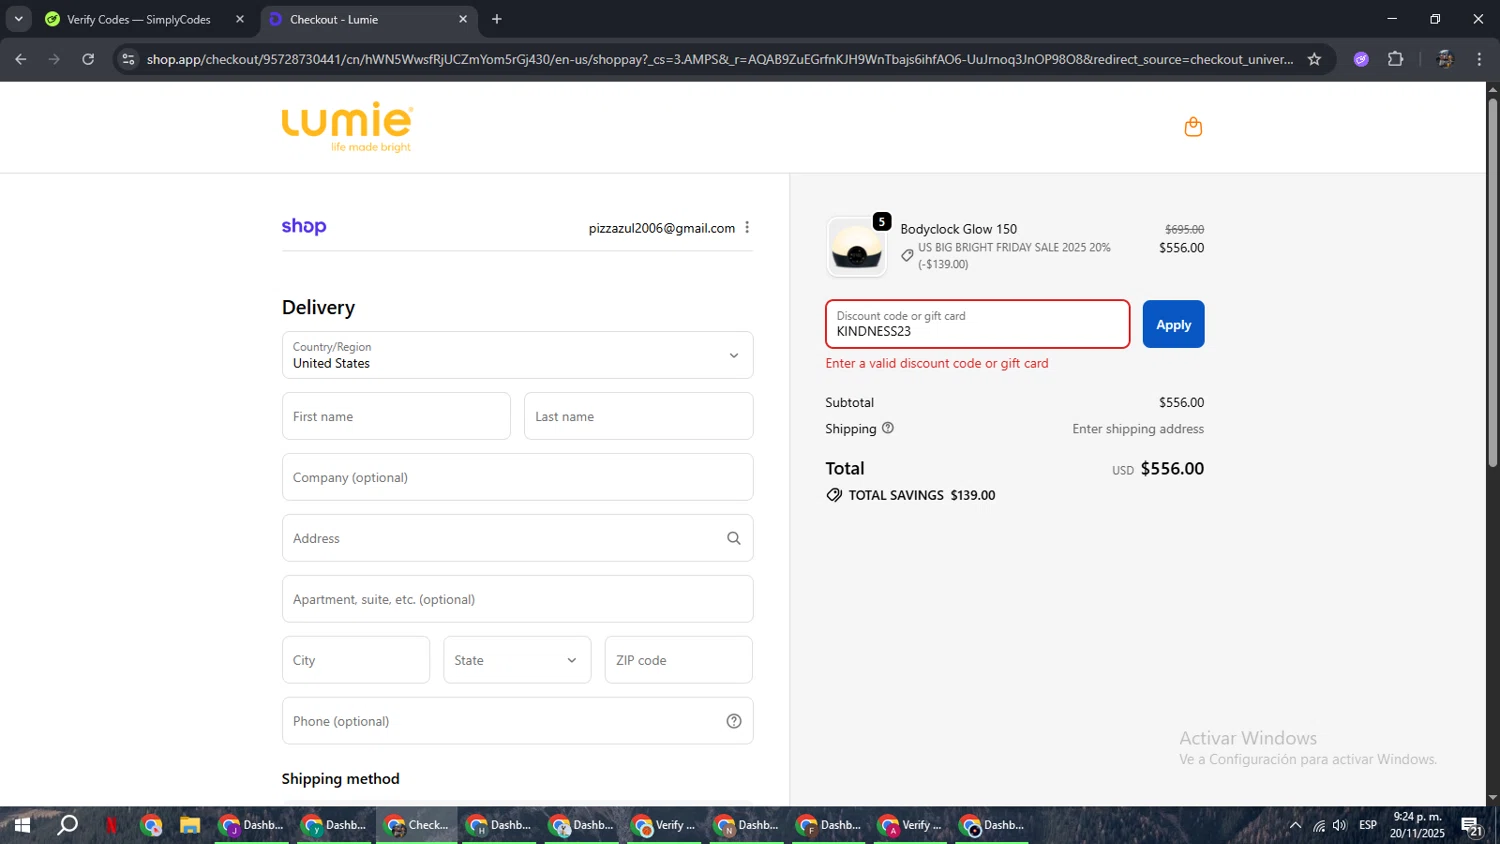Click the phone field help icon

click(x=733, y=721)
